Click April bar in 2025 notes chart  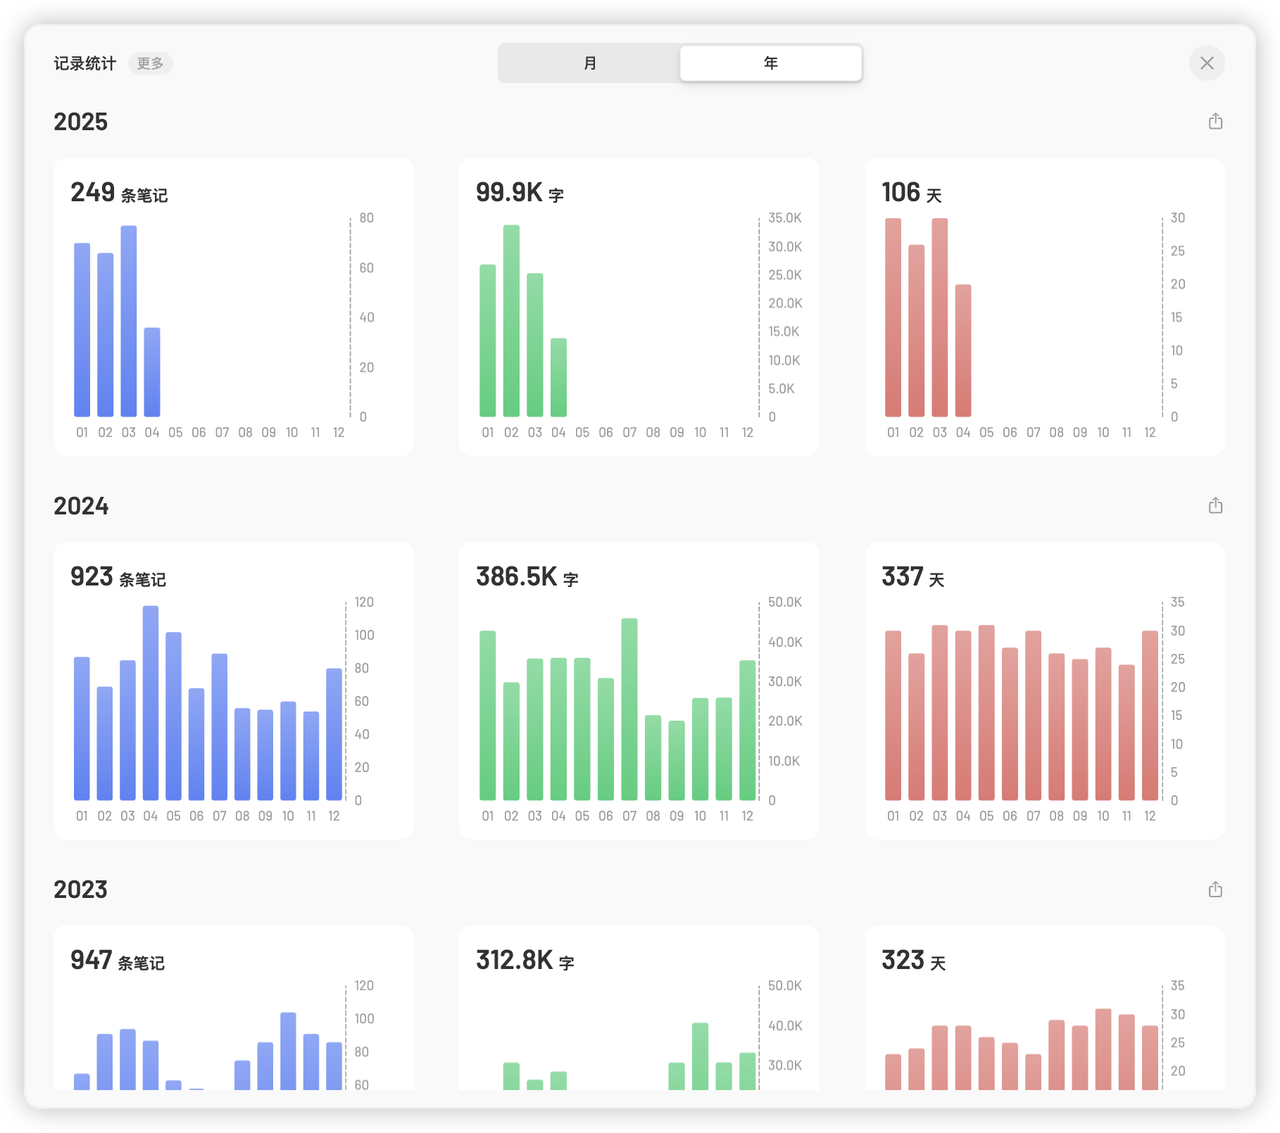coord(152,372)
